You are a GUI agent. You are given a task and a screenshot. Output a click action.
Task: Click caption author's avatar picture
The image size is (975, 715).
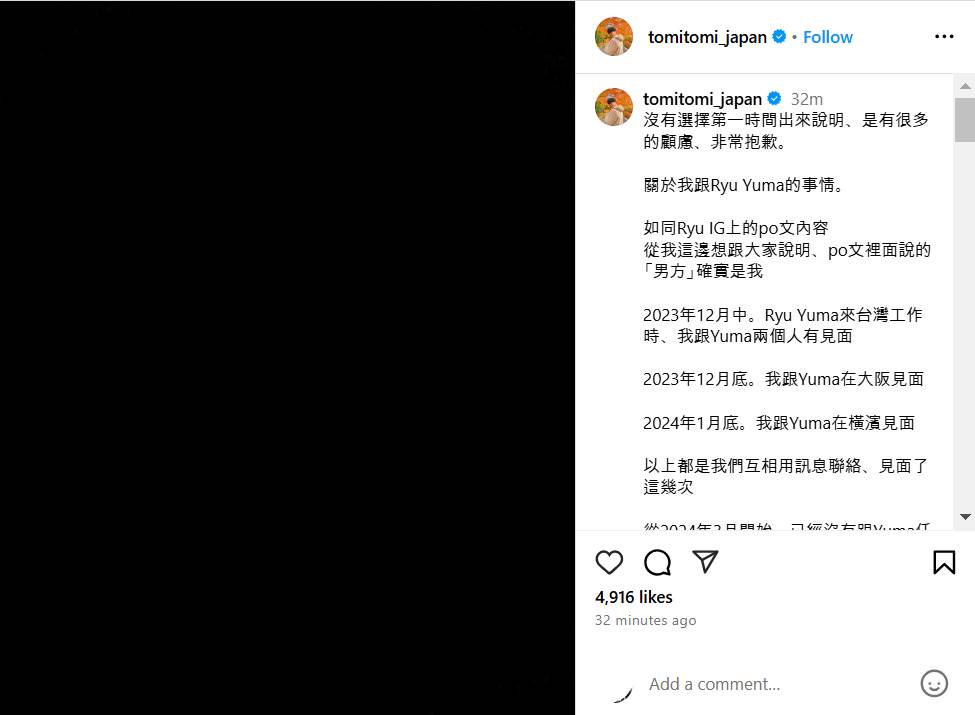[614, 107]
